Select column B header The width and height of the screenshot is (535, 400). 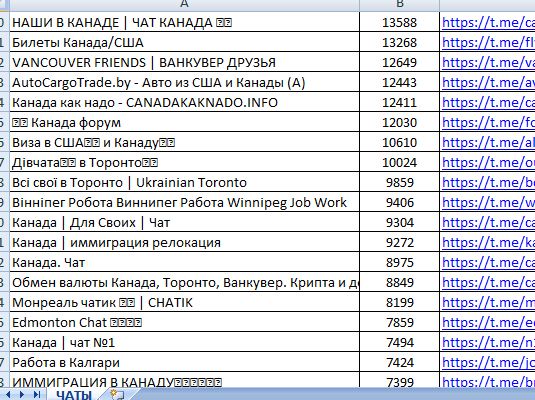click(400, 5)
